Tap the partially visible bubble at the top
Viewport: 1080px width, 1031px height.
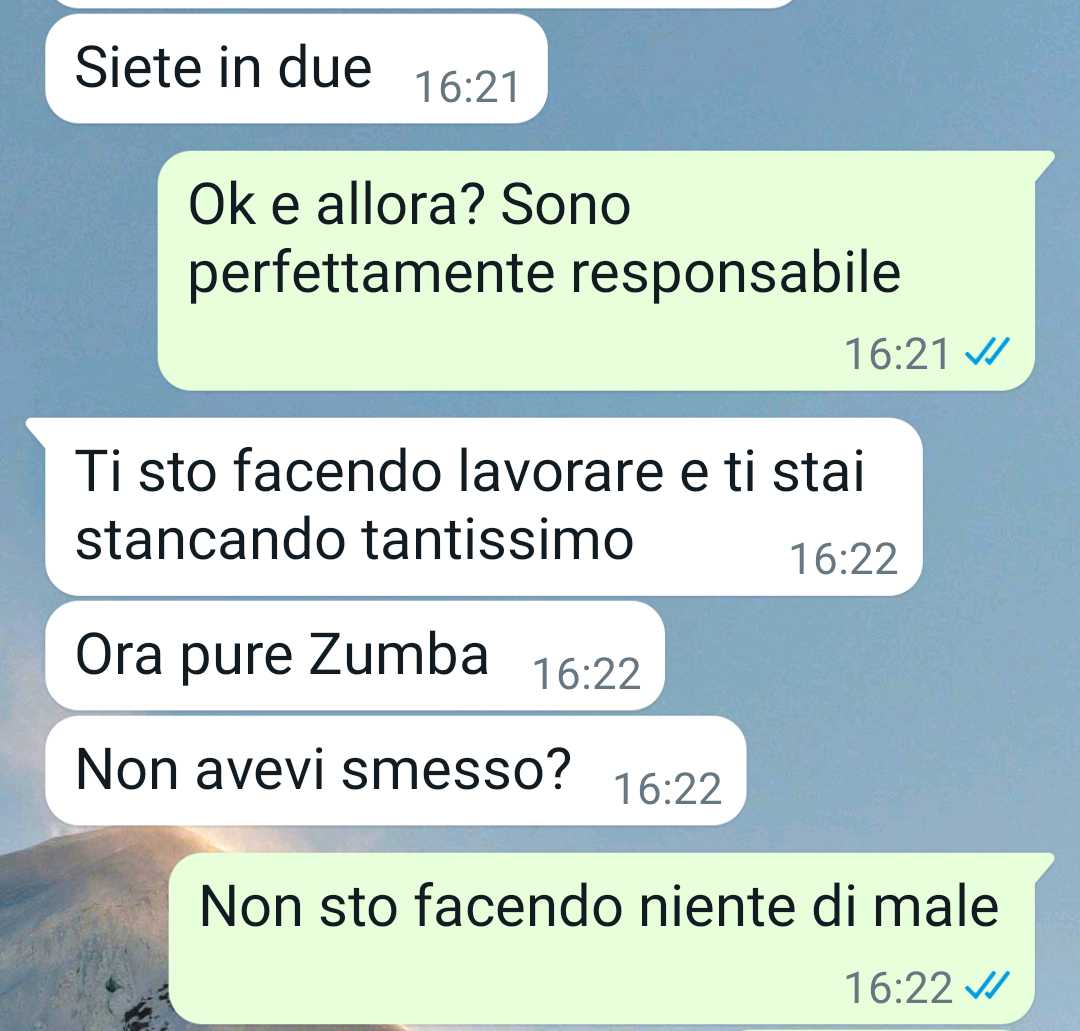point(422,3)
